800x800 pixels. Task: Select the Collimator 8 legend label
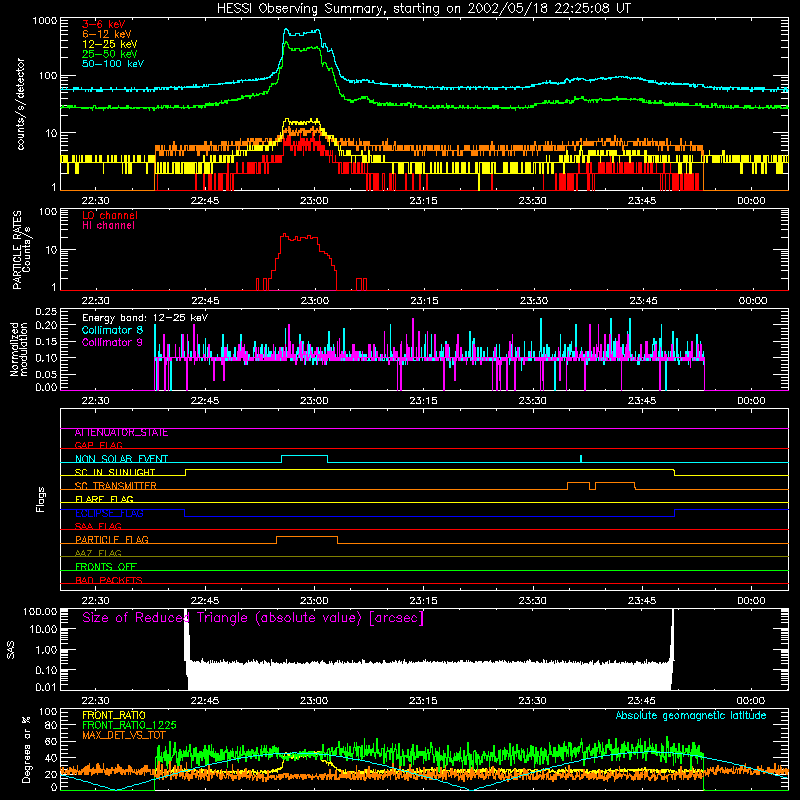pyautogui.click(x=112, y=330)
